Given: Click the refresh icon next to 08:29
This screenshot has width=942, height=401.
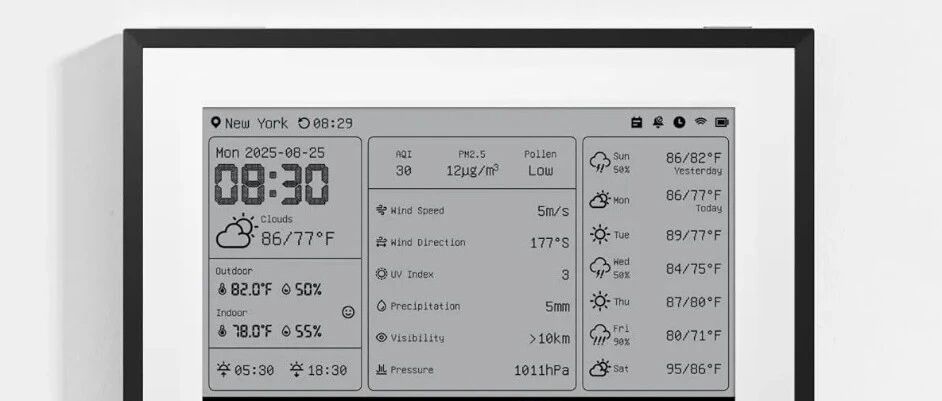Looking at the screenshot, I should [x=304, y=123].
